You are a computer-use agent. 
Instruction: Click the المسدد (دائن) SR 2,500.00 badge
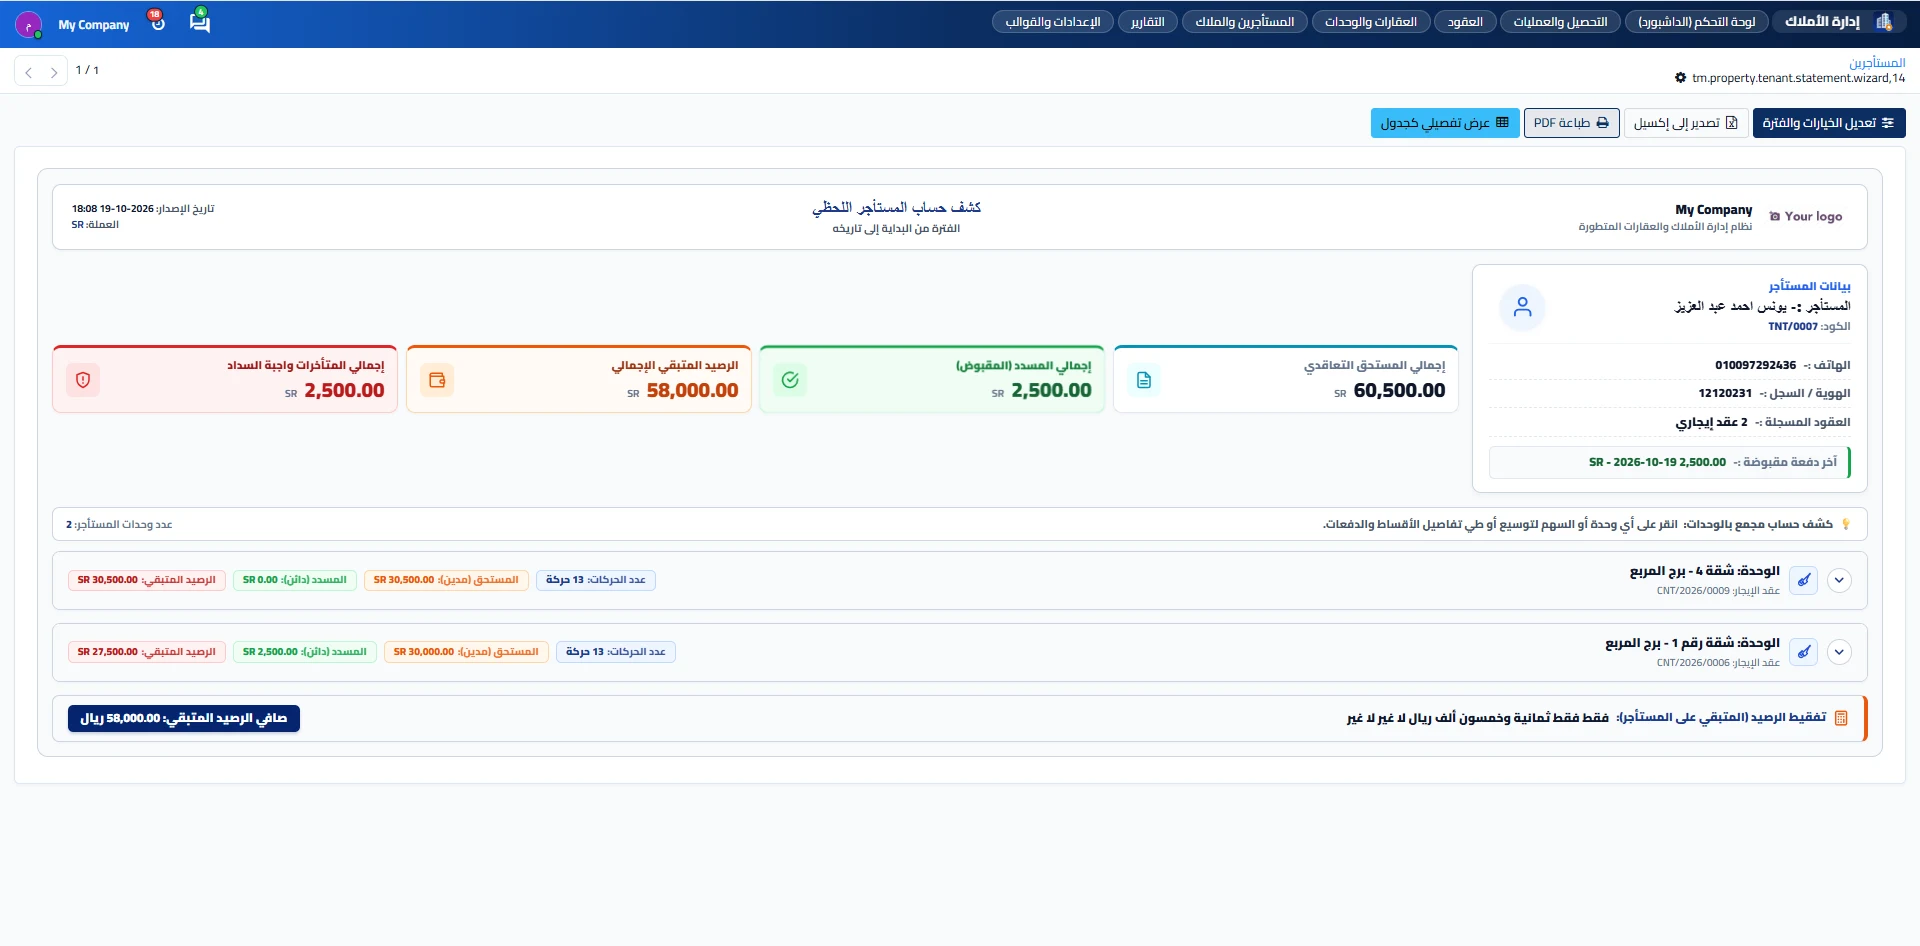[305, 652]
